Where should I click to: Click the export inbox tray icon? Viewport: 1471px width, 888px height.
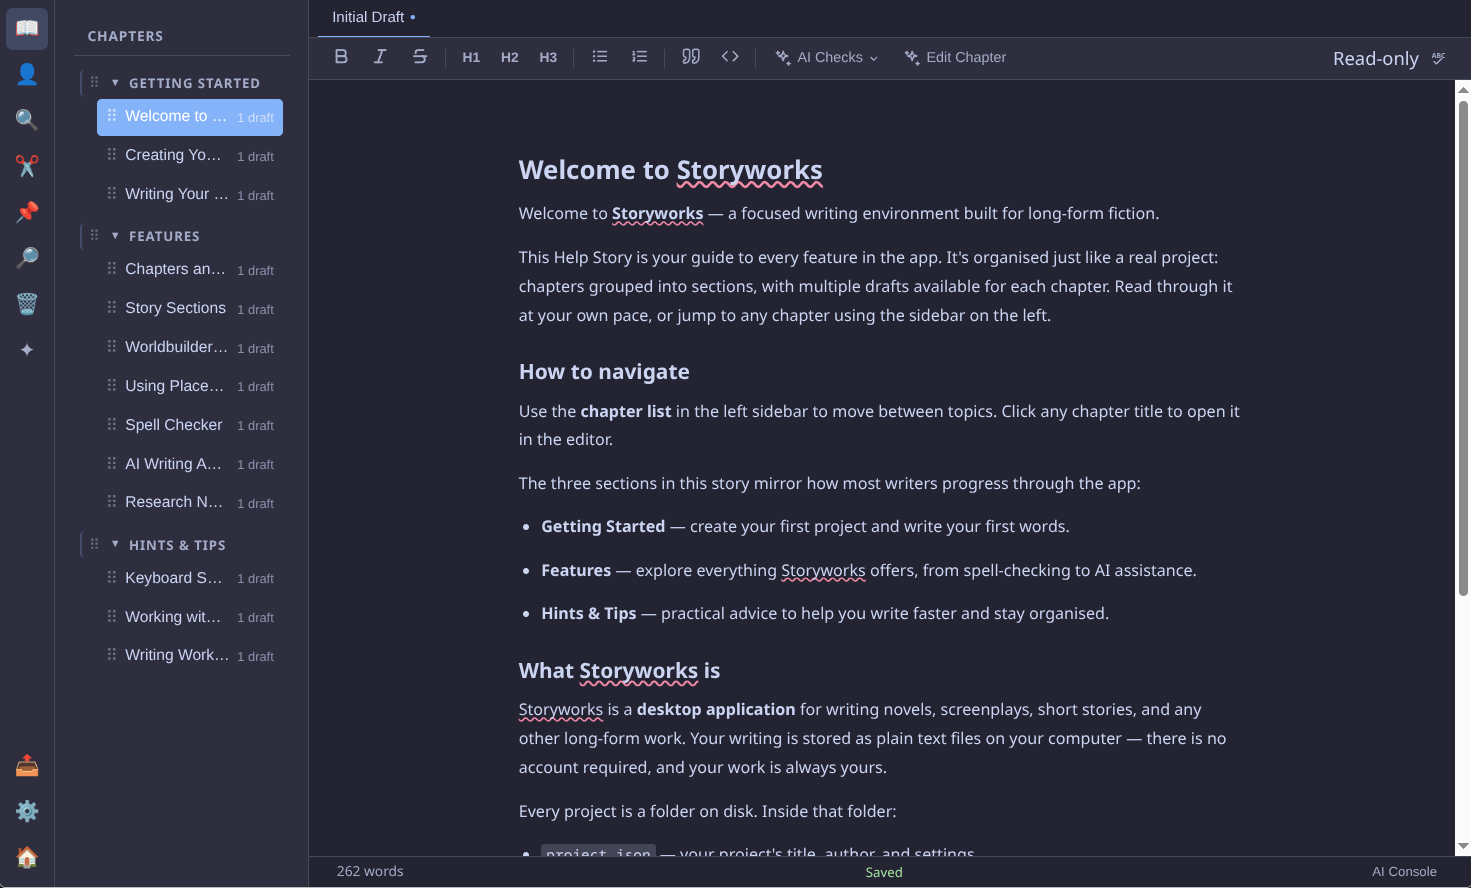(x=27, y=766)
